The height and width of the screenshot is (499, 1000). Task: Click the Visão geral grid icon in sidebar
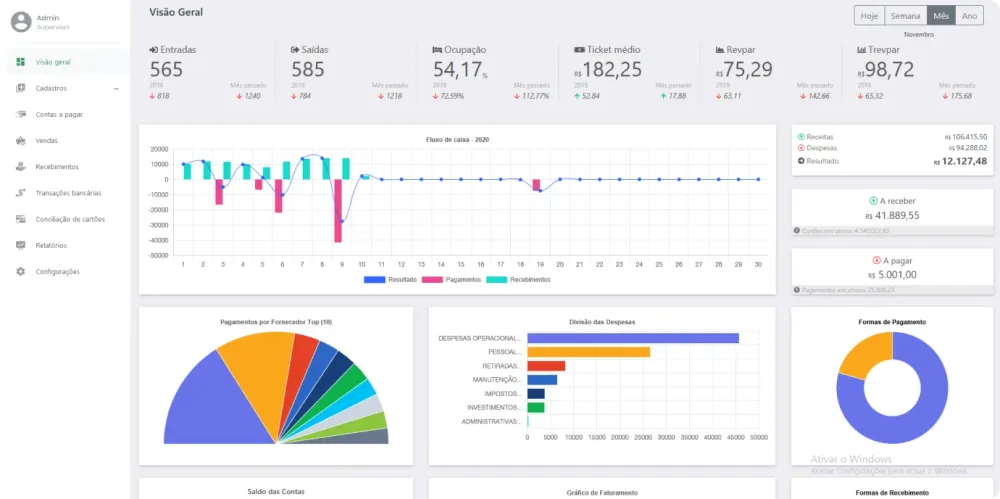21,62
